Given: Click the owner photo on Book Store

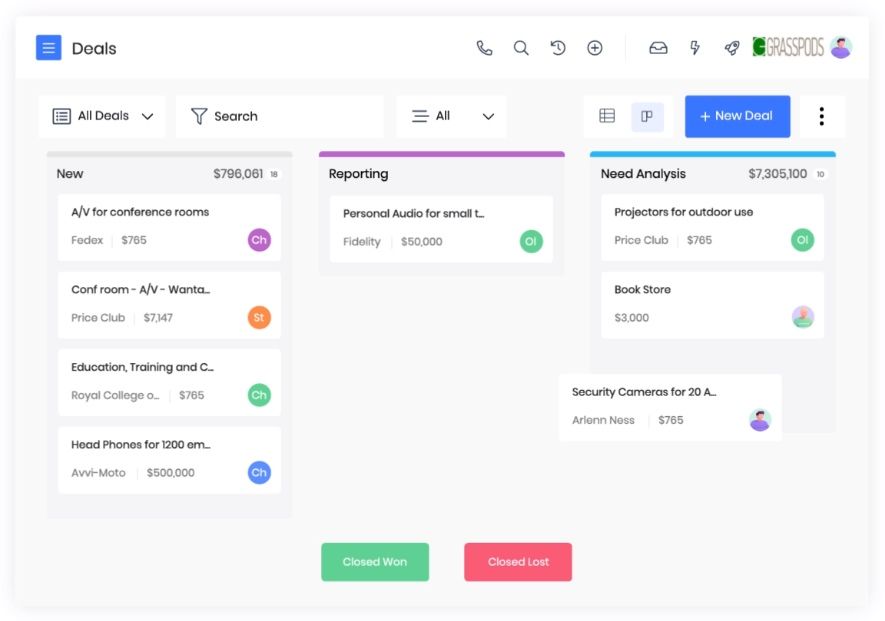Looking at the screenshot, I should [x=803, y=317].
